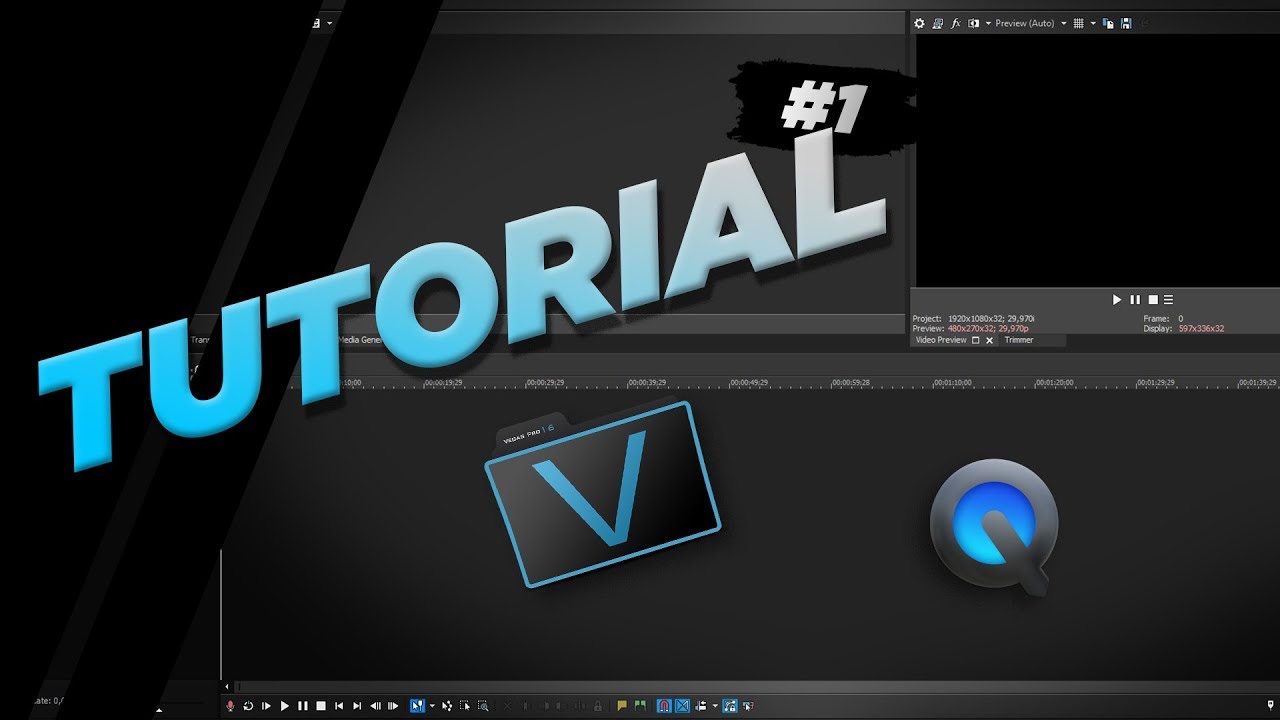
Task: Open Project Video Properties gear icon
Action: tap(919, 23)
